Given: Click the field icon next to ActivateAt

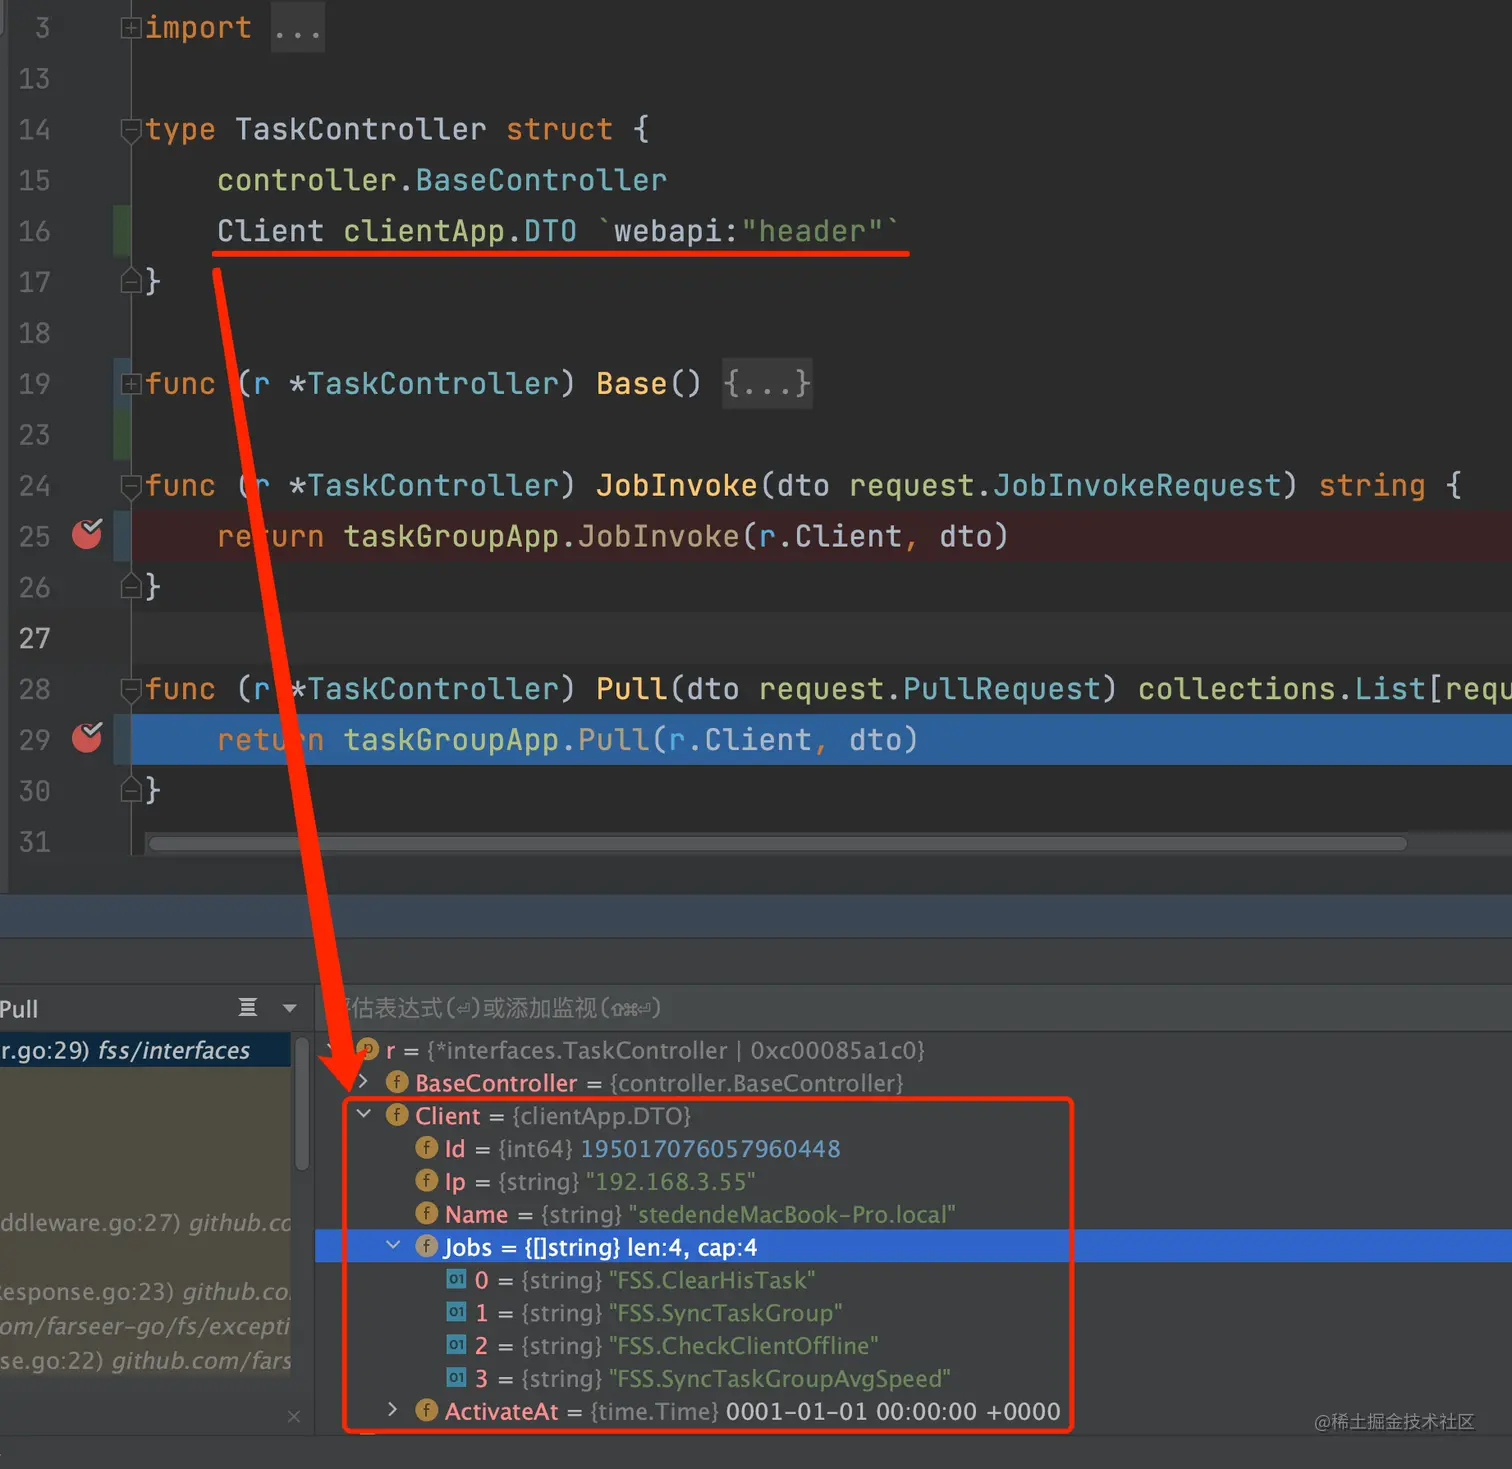Looking at the screenshot, I should (427, 1411).
